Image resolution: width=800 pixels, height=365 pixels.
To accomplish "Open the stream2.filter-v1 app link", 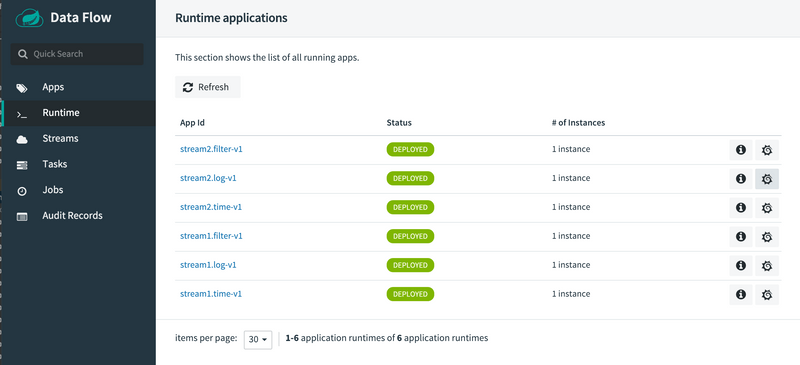I will (211, 150).
